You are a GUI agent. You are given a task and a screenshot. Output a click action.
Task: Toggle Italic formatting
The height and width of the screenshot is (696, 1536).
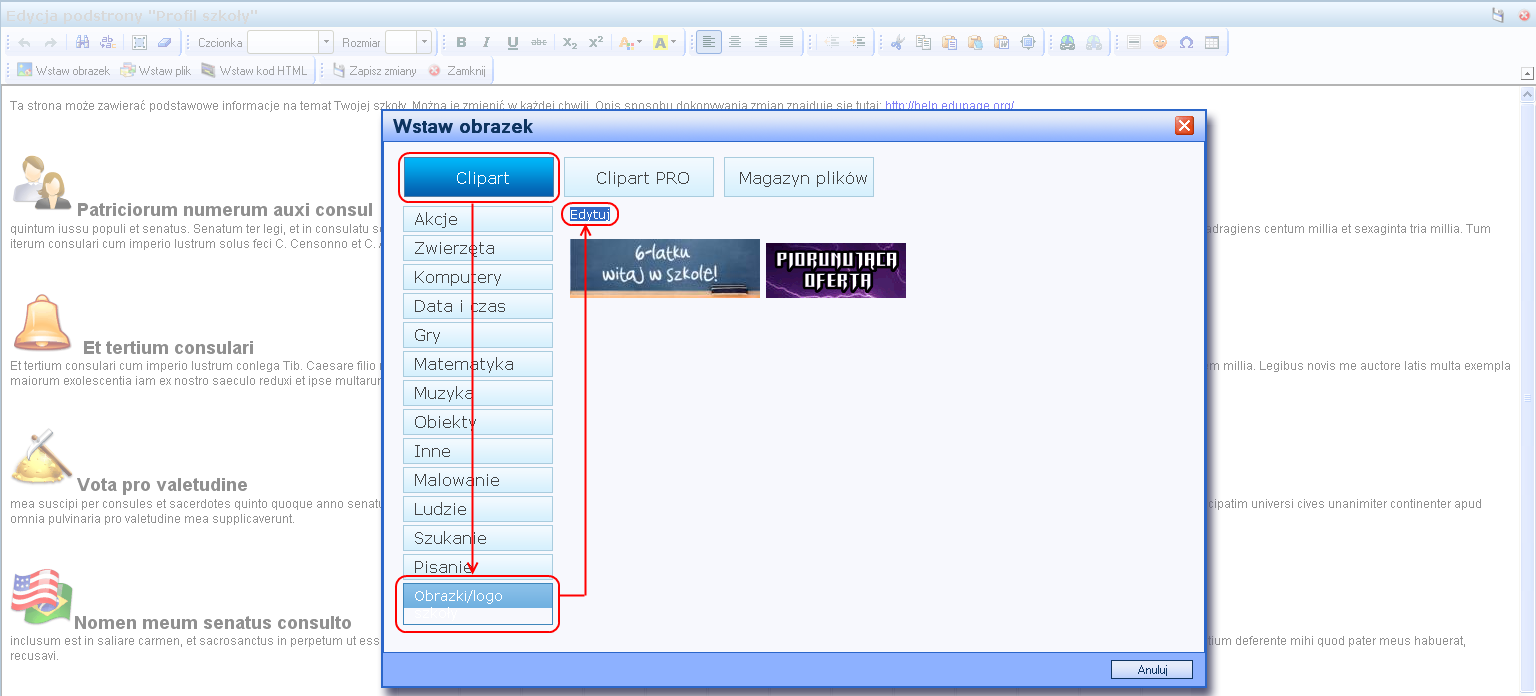(486, 42)
